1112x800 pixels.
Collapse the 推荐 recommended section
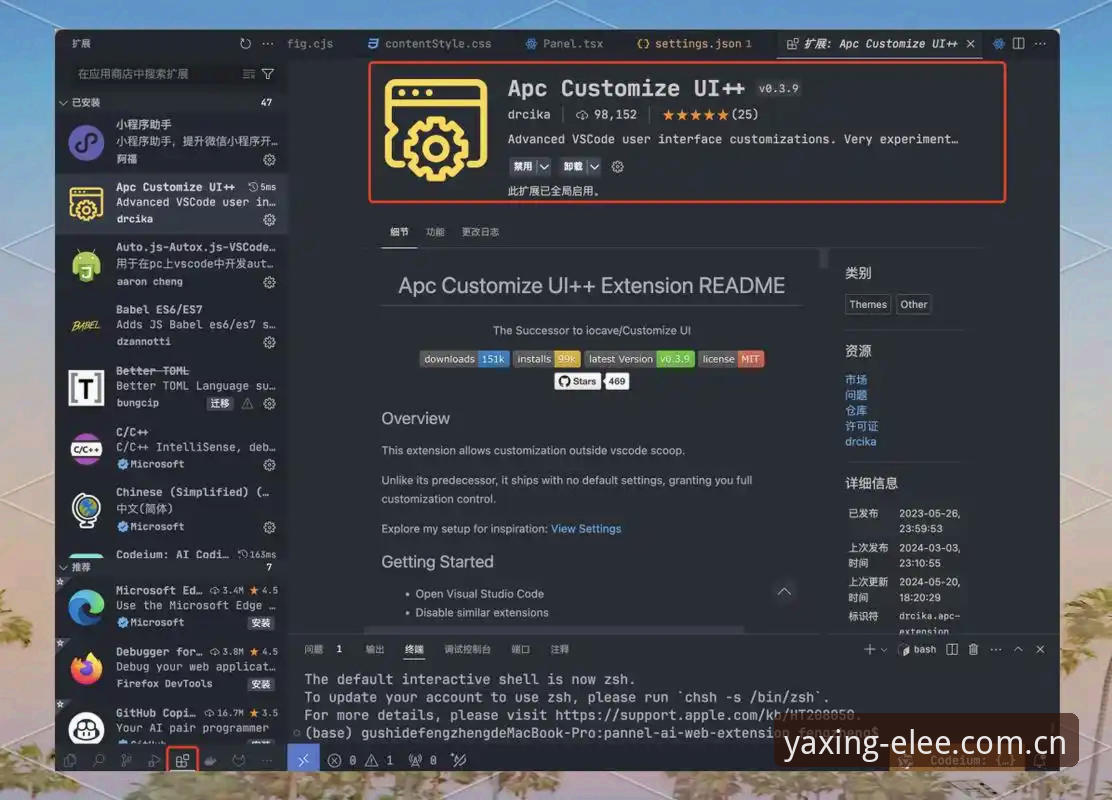(64, 567)
